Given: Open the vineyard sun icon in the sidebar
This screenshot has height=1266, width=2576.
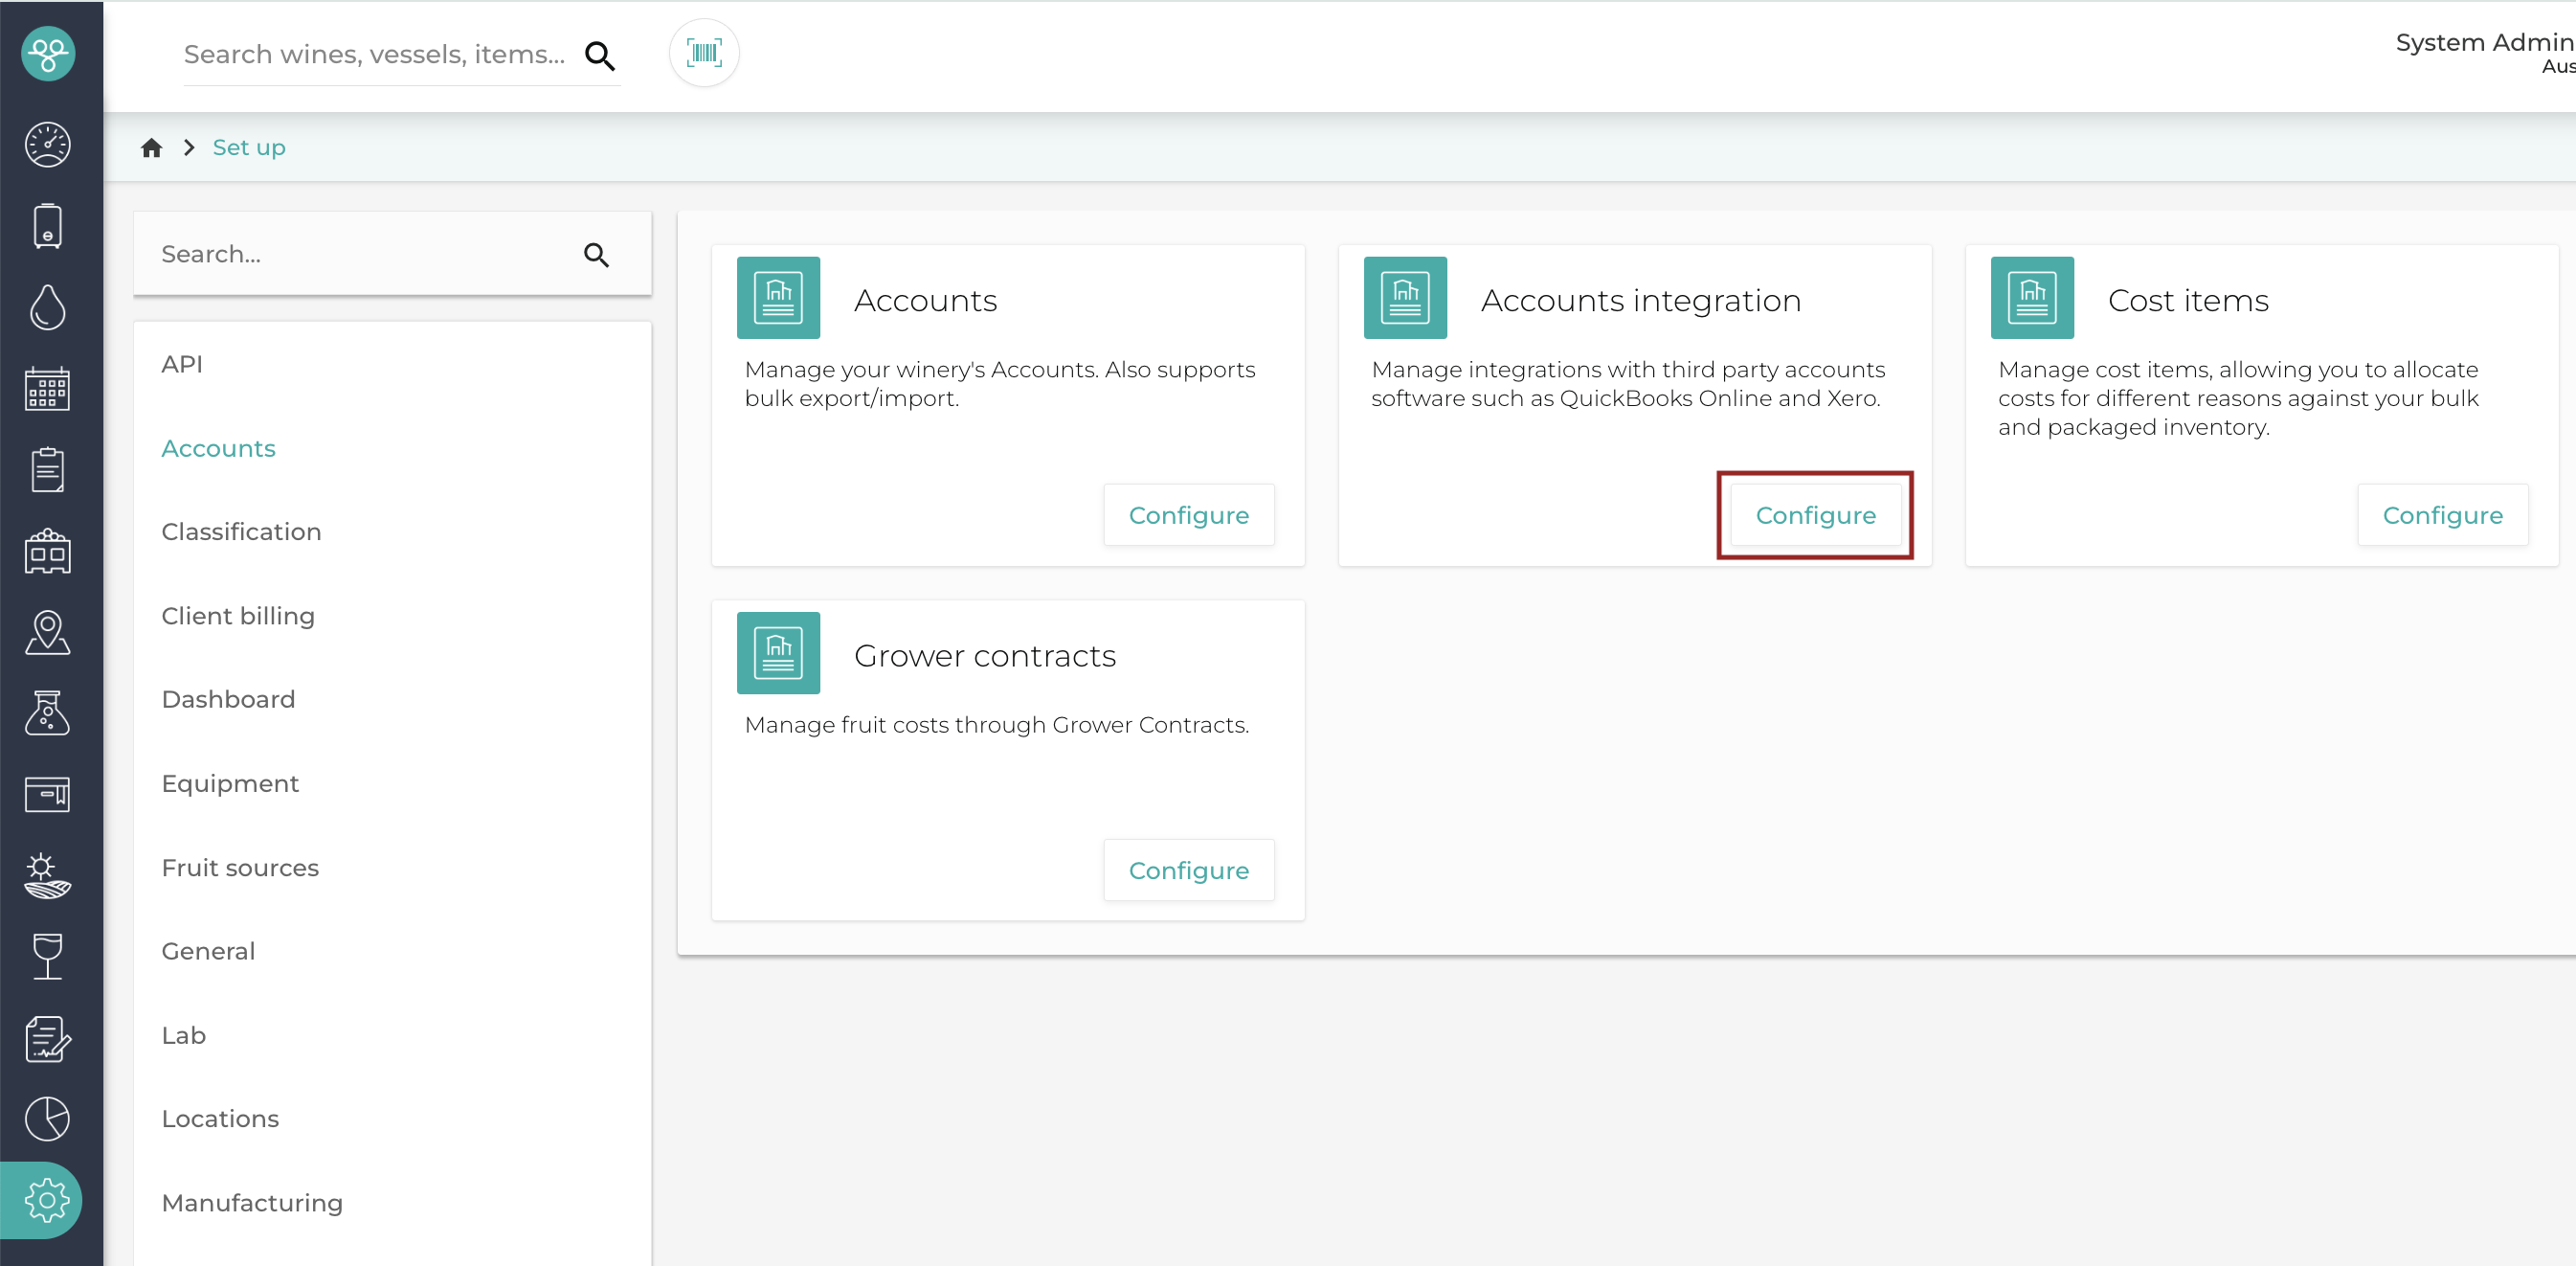Looking at the screenshot, I should (x=48, y=876).
